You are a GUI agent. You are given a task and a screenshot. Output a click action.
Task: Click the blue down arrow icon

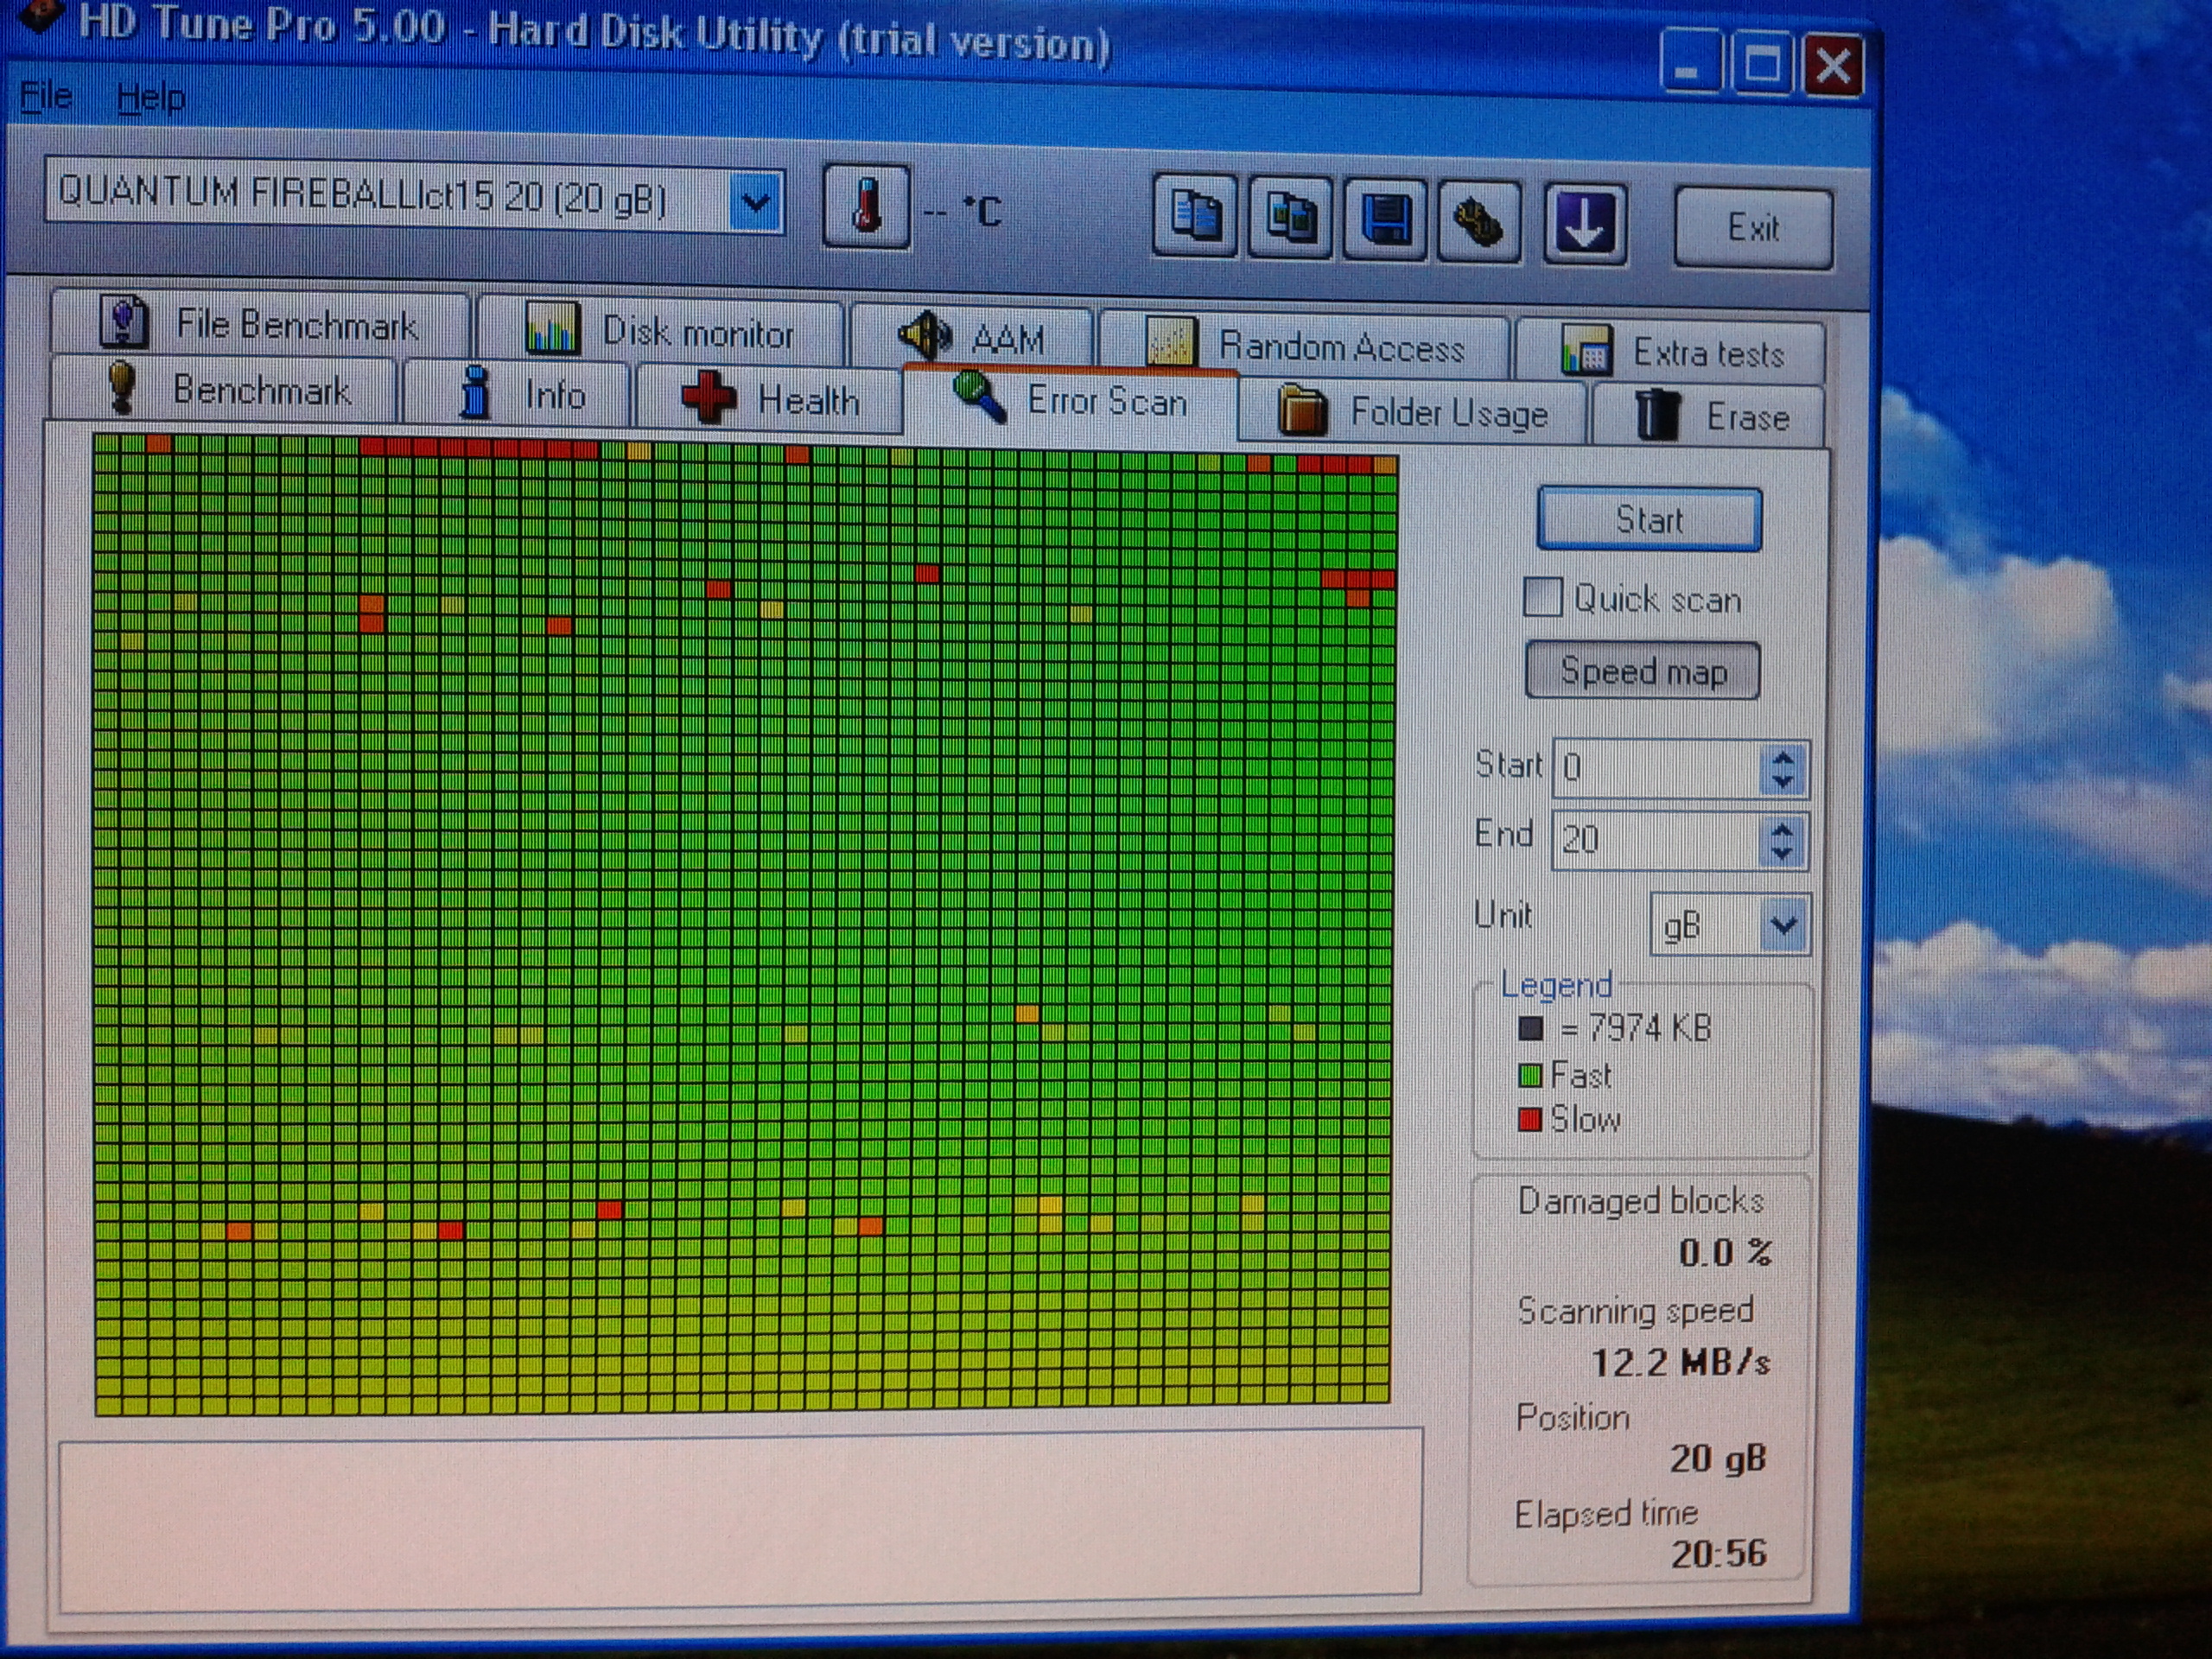point(1585,224)
